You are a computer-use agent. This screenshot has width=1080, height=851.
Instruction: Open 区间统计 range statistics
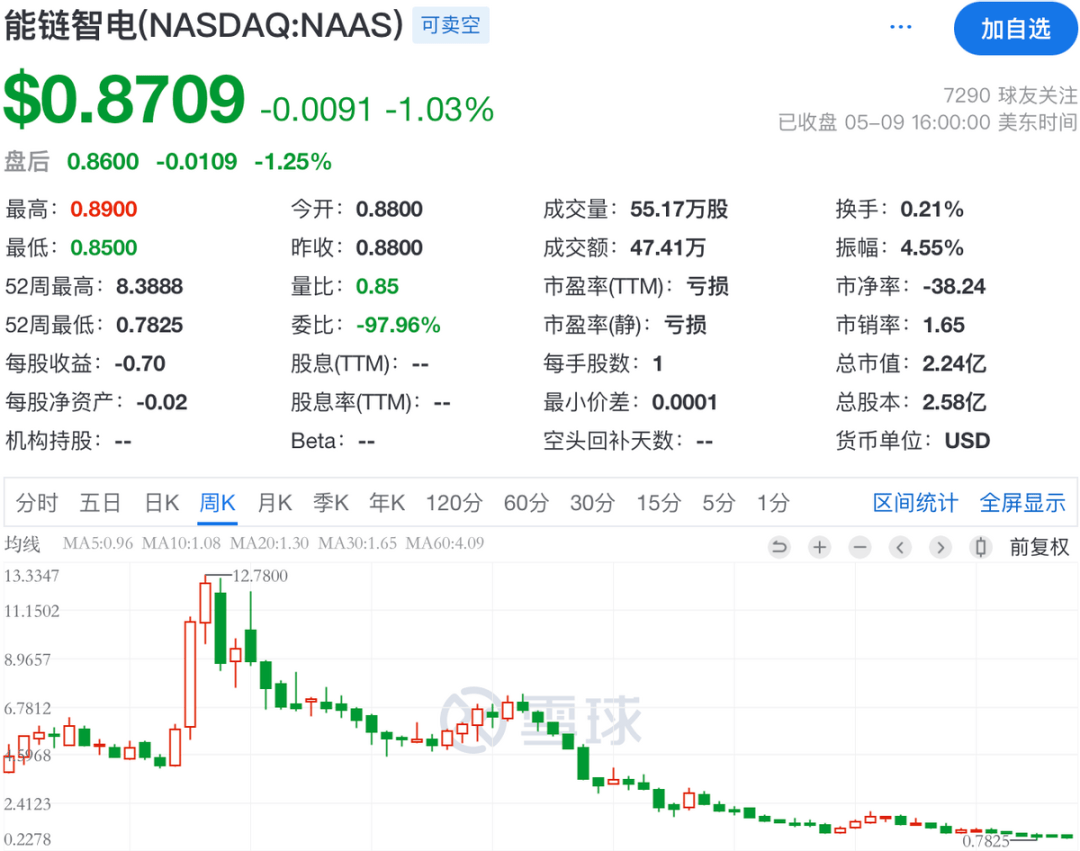tap(915, 503)
